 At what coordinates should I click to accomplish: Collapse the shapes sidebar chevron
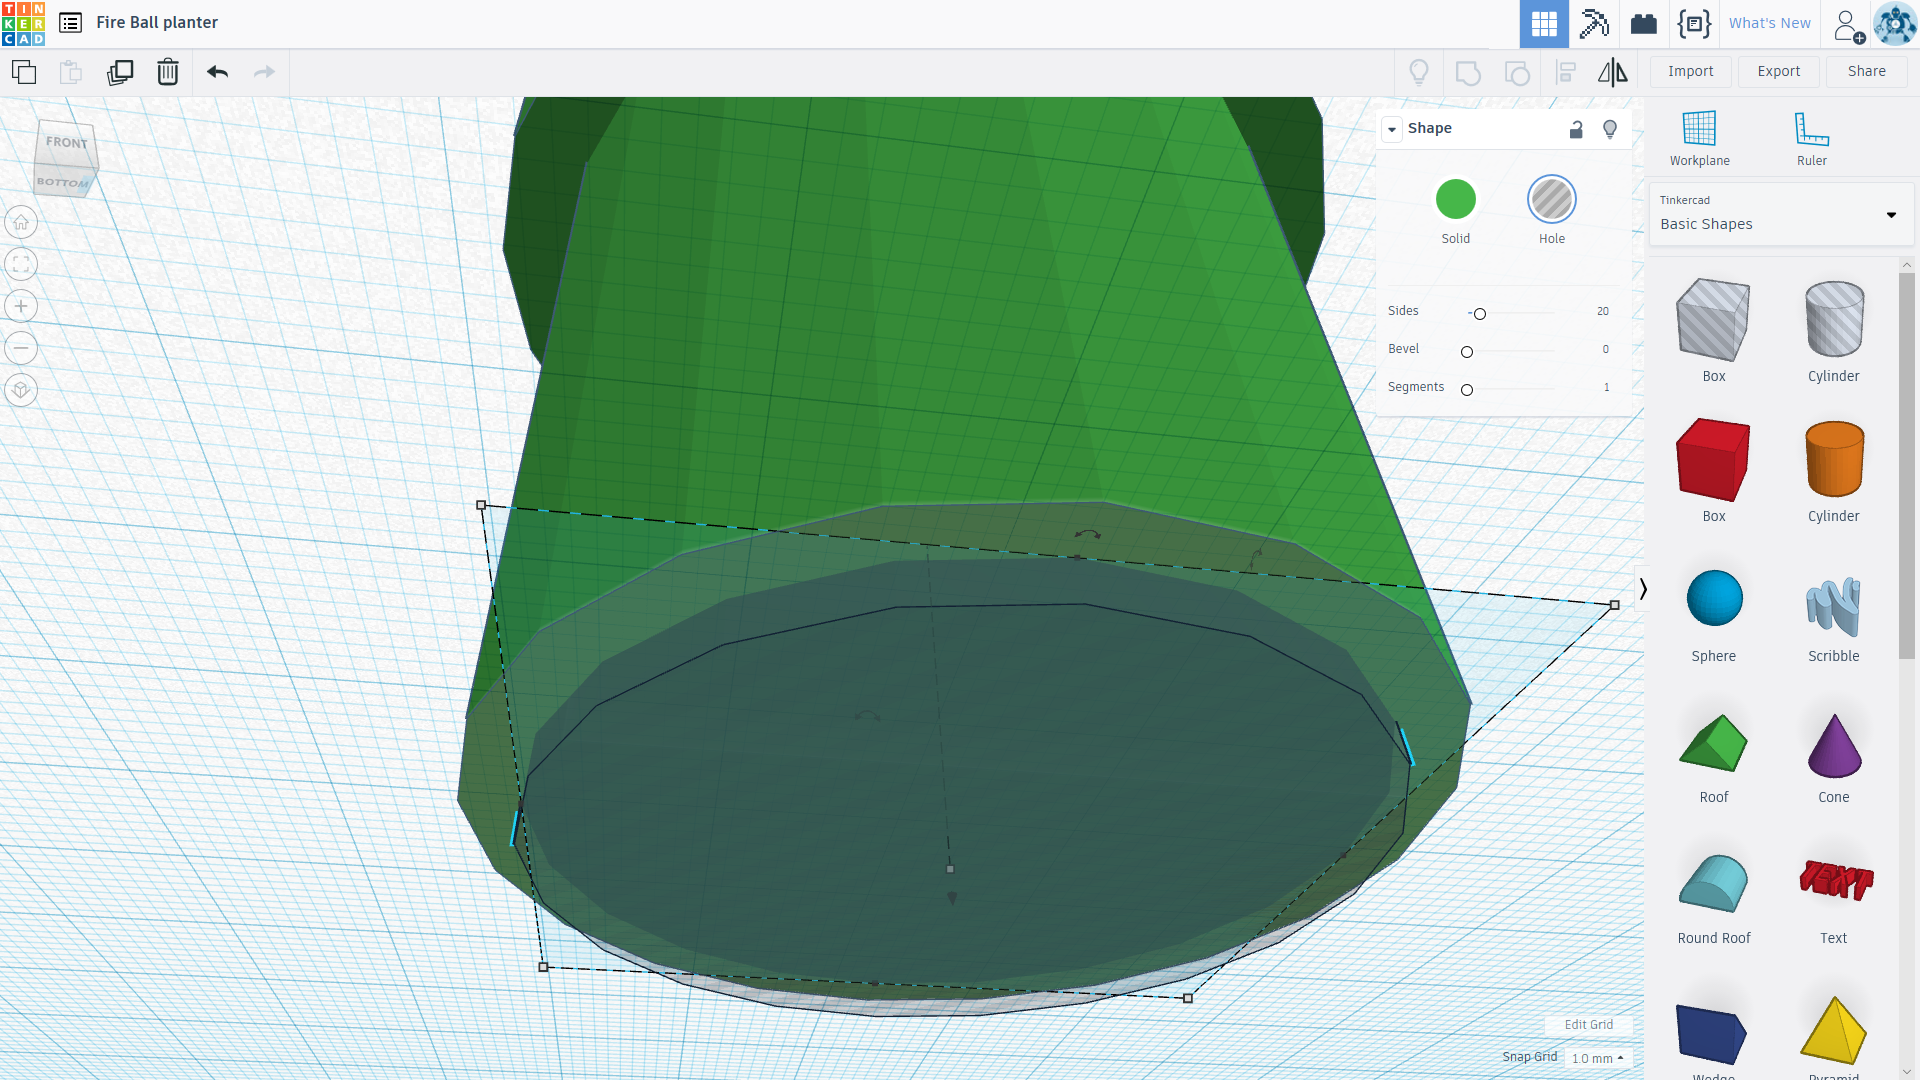pos(1642,589)
